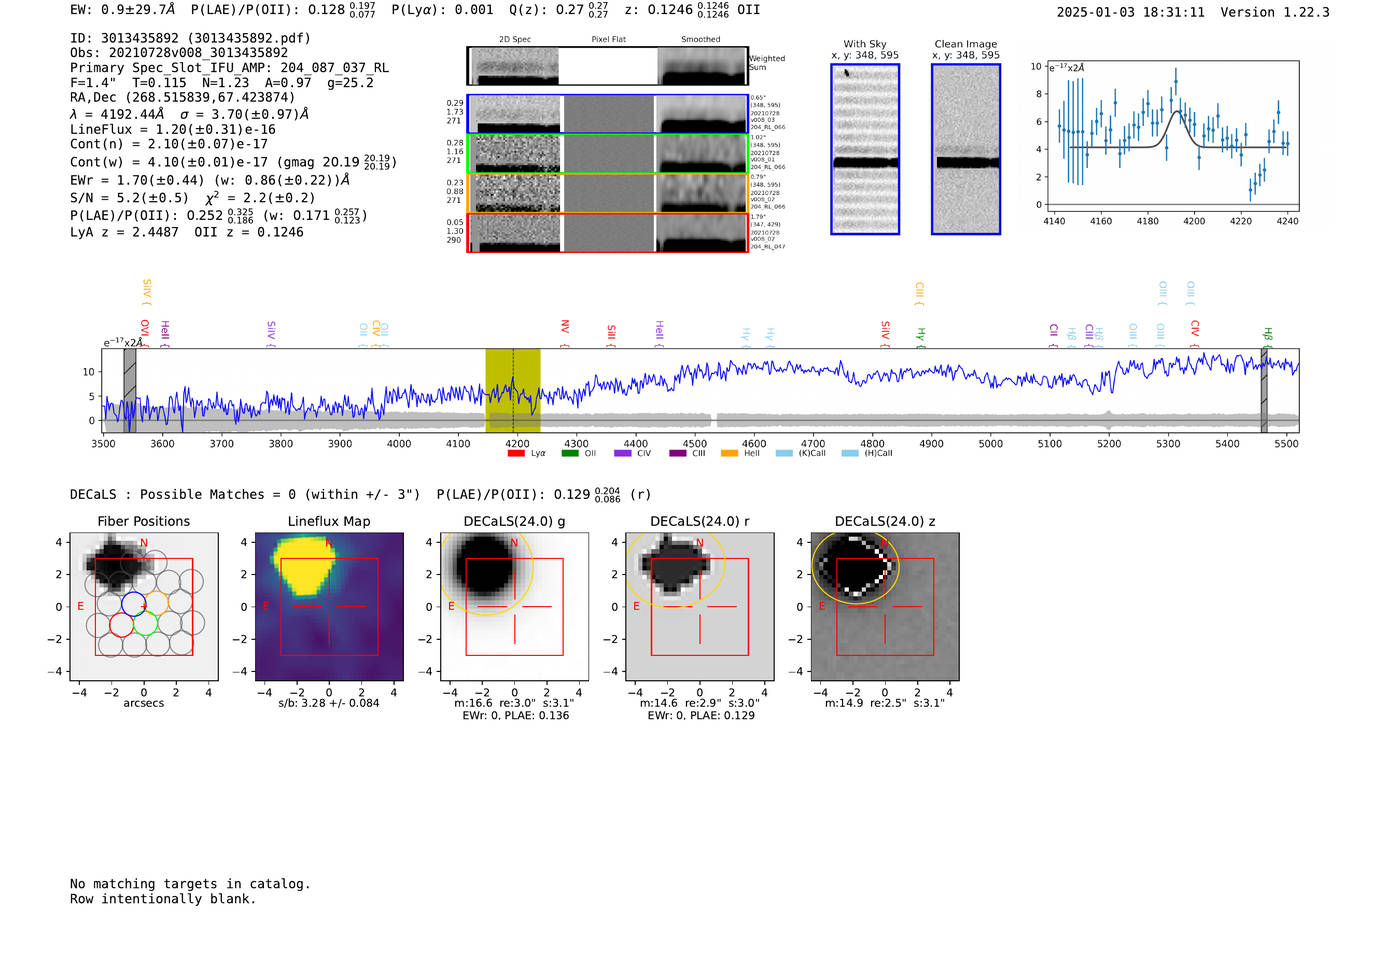Click the blue fiber circle in Fiber Positions

pos(133,604)
